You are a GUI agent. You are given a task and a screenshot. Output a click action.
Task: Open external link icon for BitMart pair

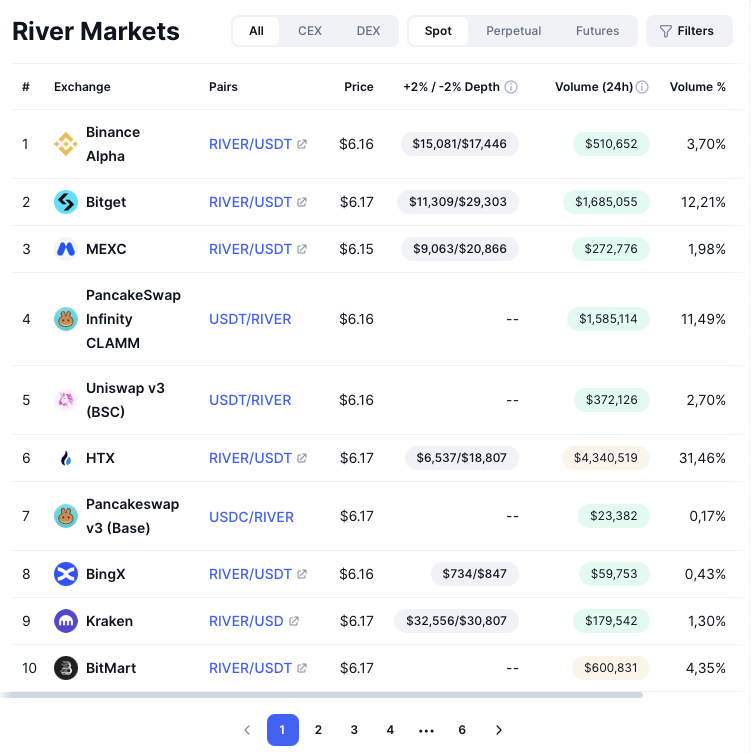coord(302,668)
